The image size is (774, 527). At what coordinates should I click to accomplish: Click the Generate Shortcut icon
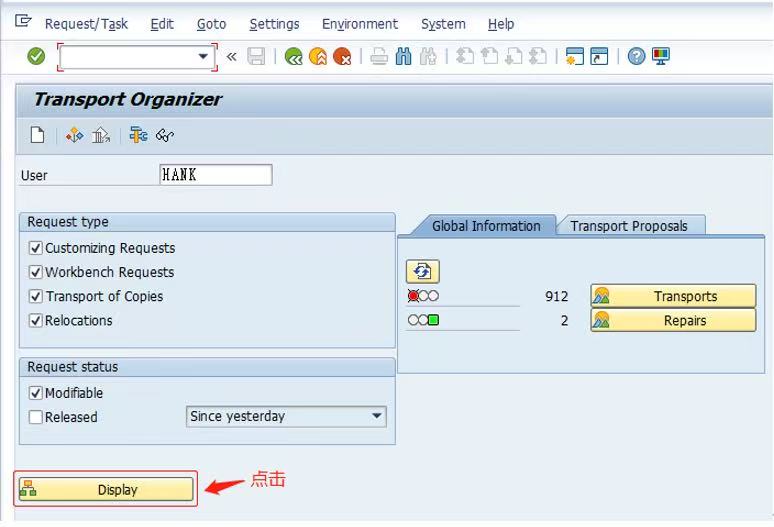coord(599,56)
